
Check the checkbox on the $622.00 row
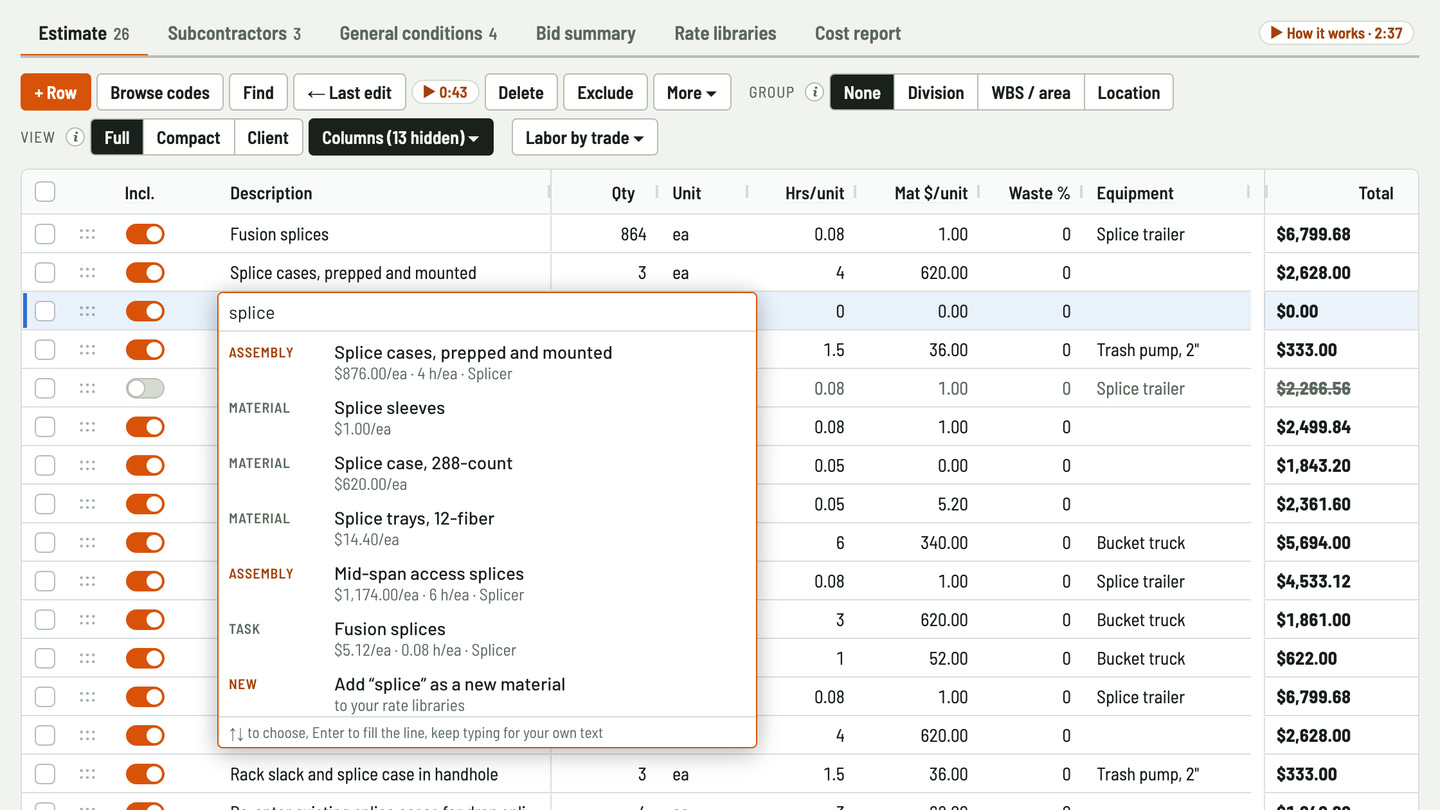pyautogui.click(x=45, y=658)
